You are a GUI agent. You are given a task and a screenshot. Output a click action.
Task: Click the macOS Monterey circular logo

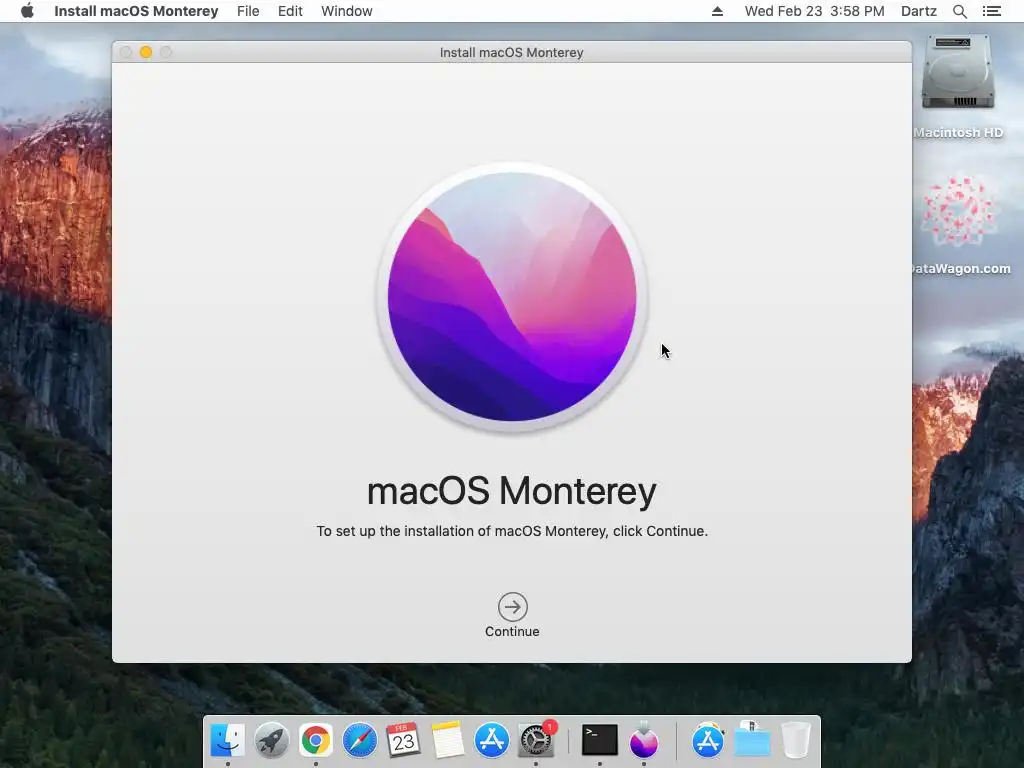pyautogui.click(x=512, y=296)
